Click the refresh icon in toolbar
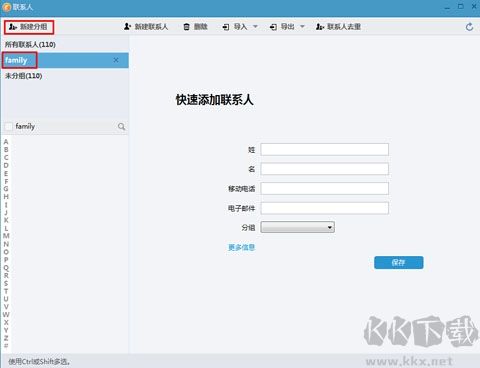Viewport: 480px width, 368px height. tap(469, 27)
